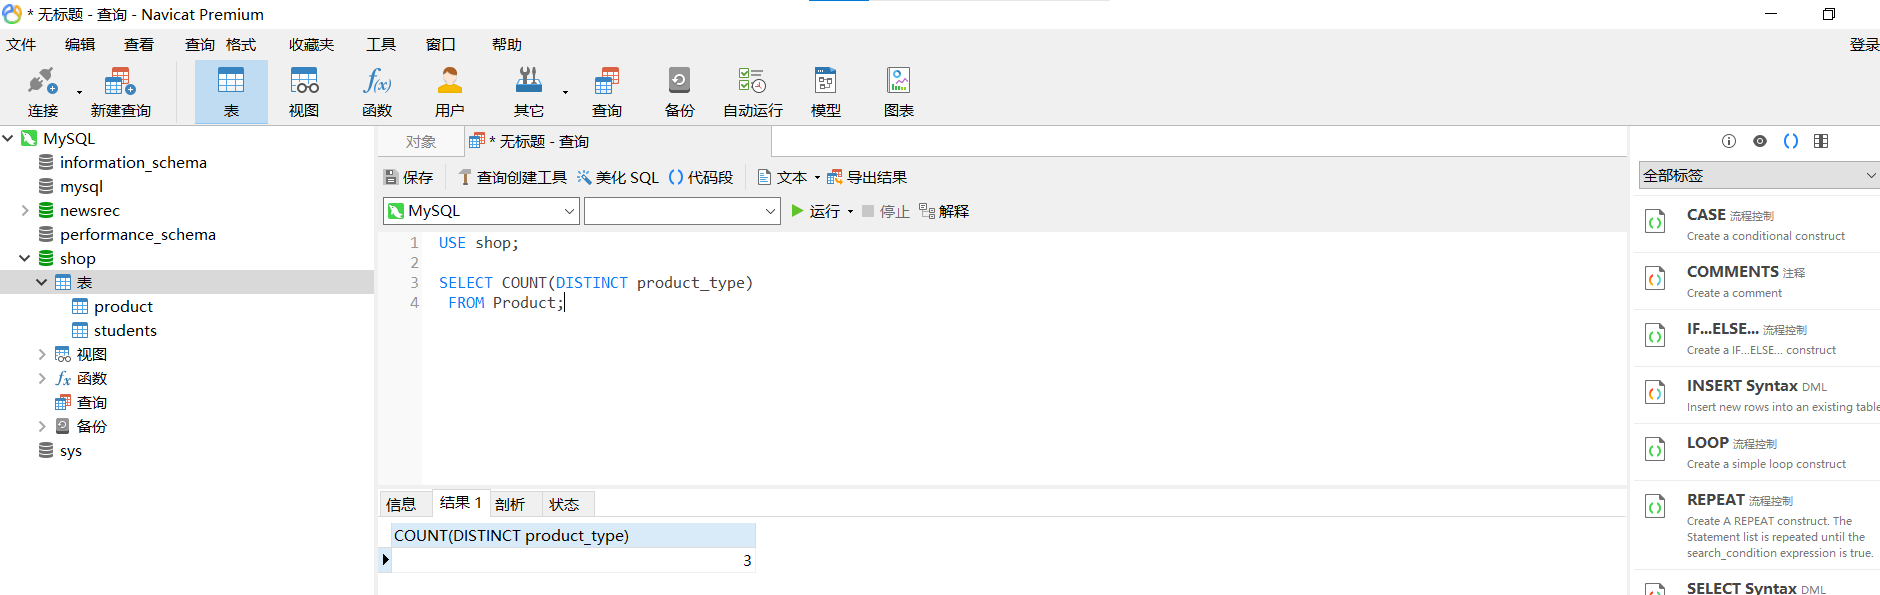
Task: Click the code snippet parentheses icon in right panel
Action: tap(1791, 141)
